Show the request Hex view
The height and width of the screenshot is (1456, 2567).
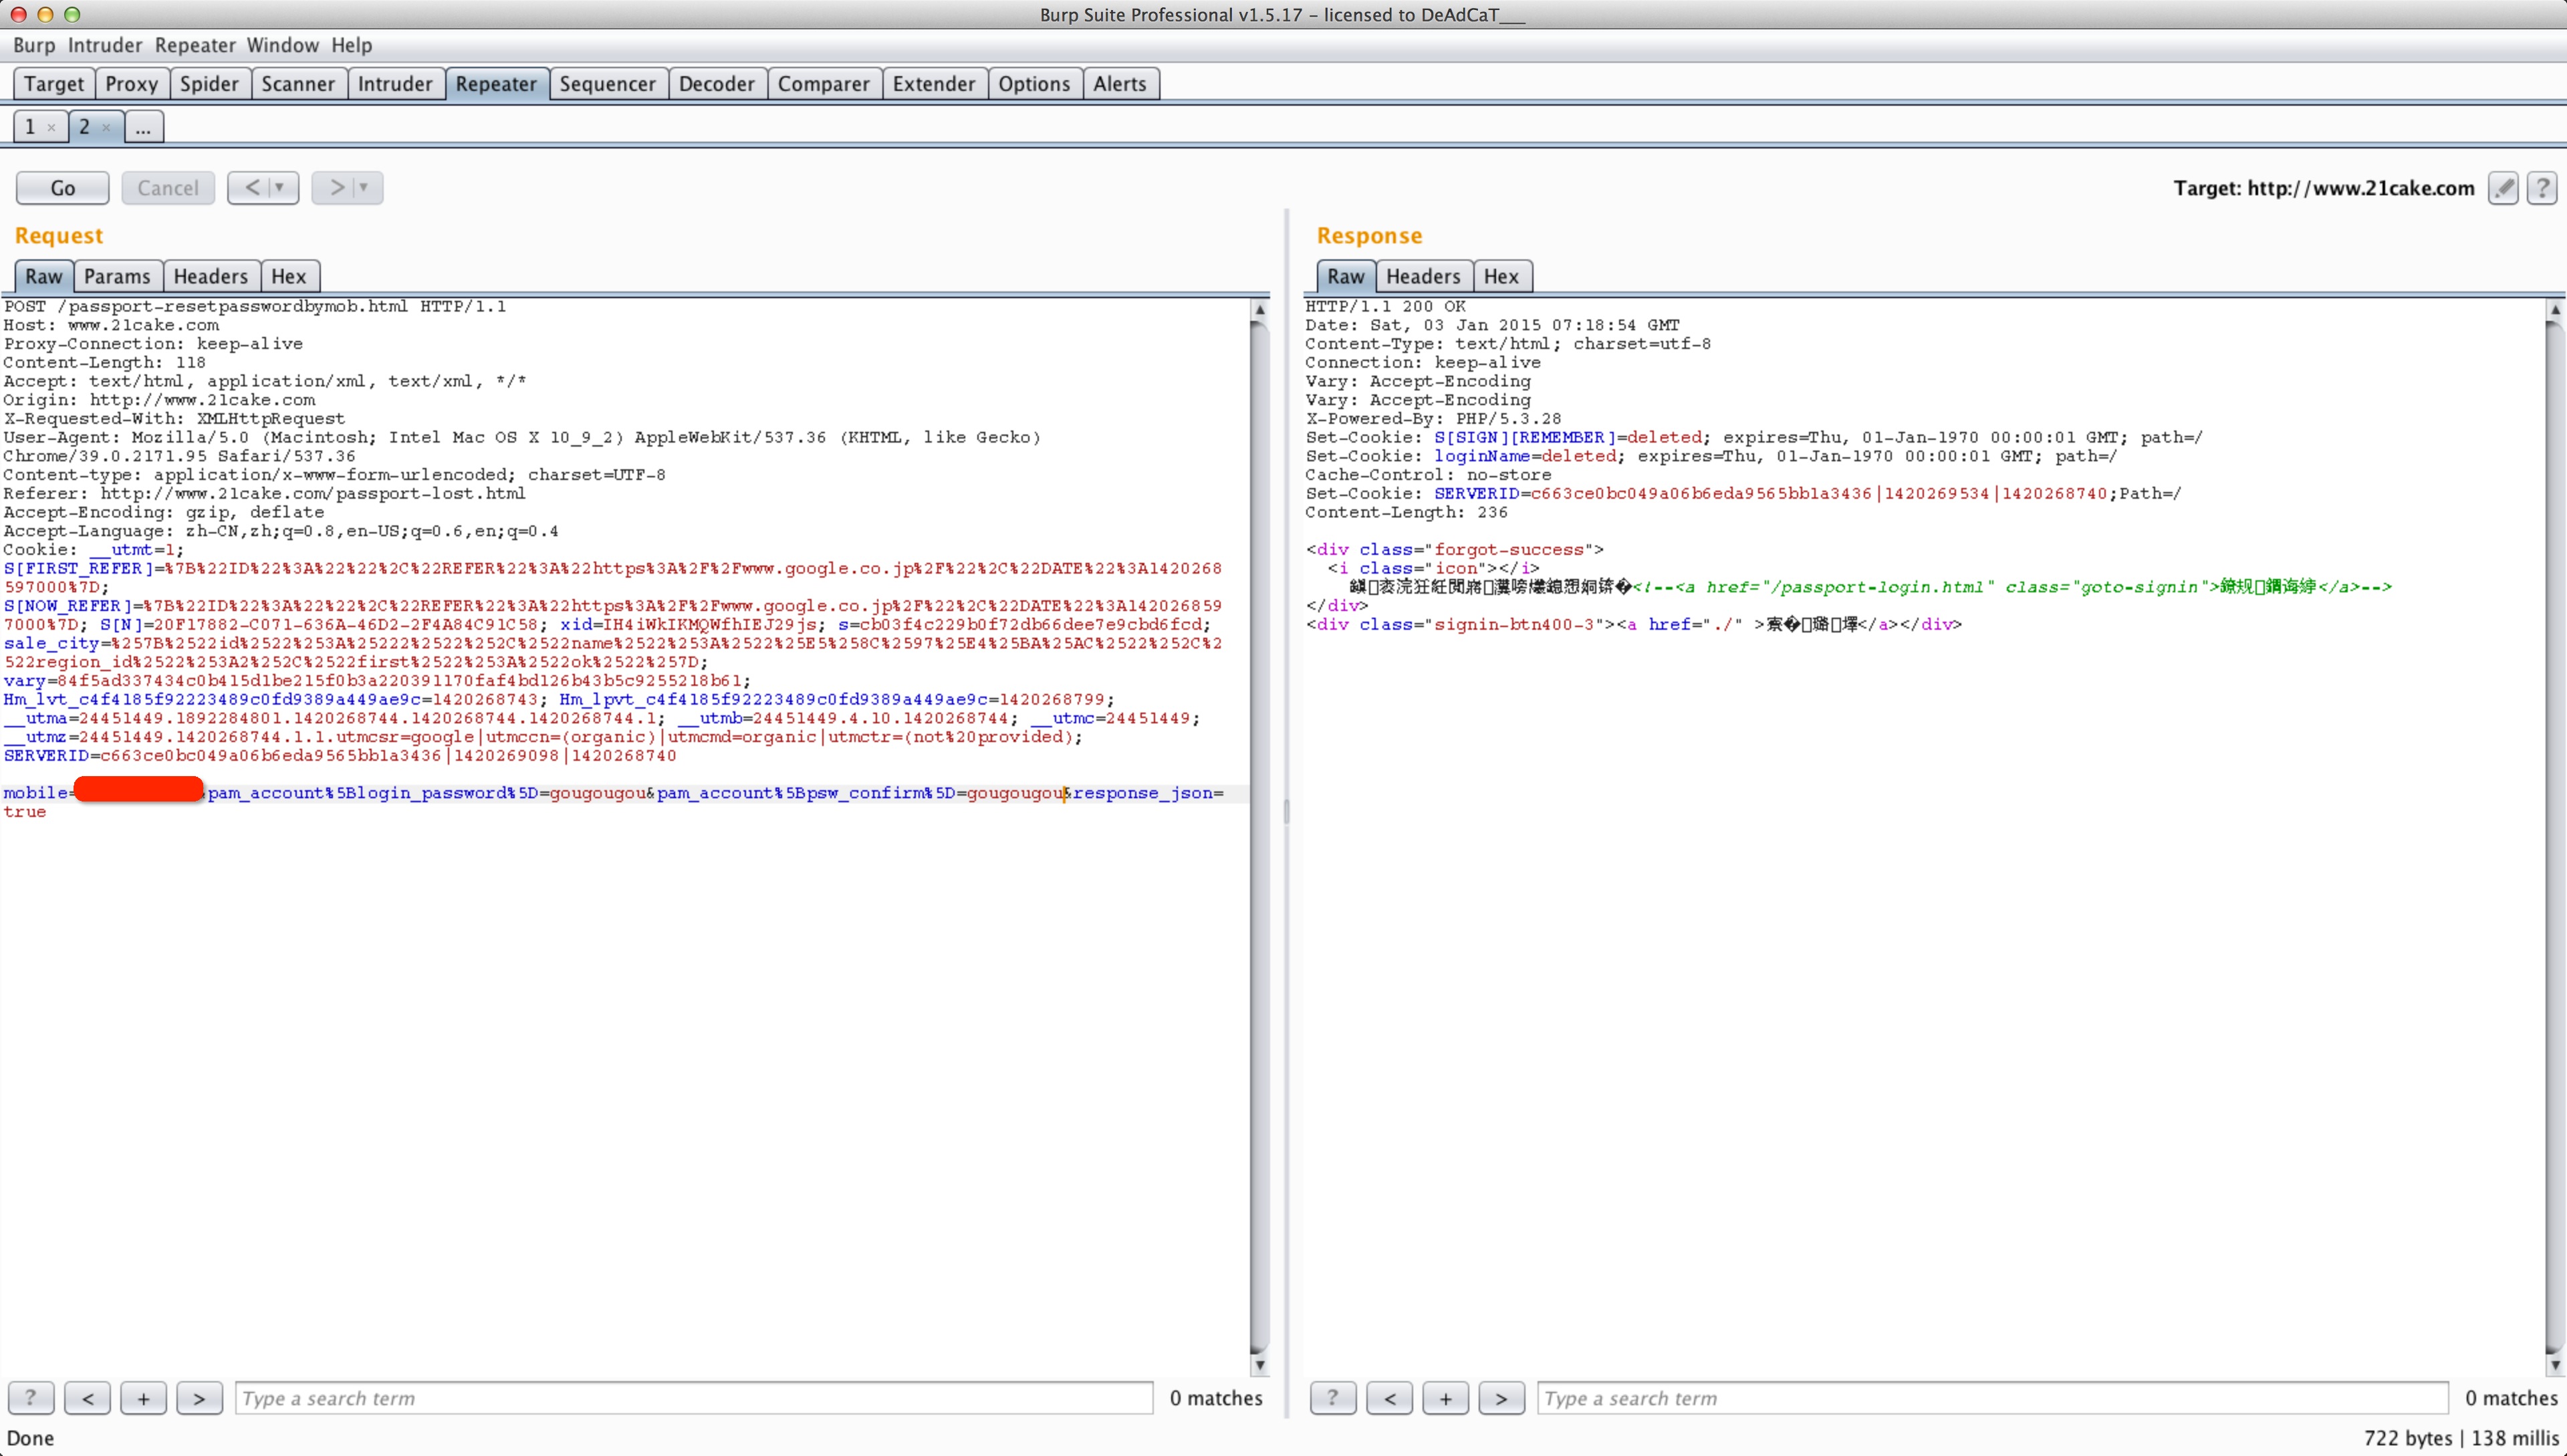(289, 276)
